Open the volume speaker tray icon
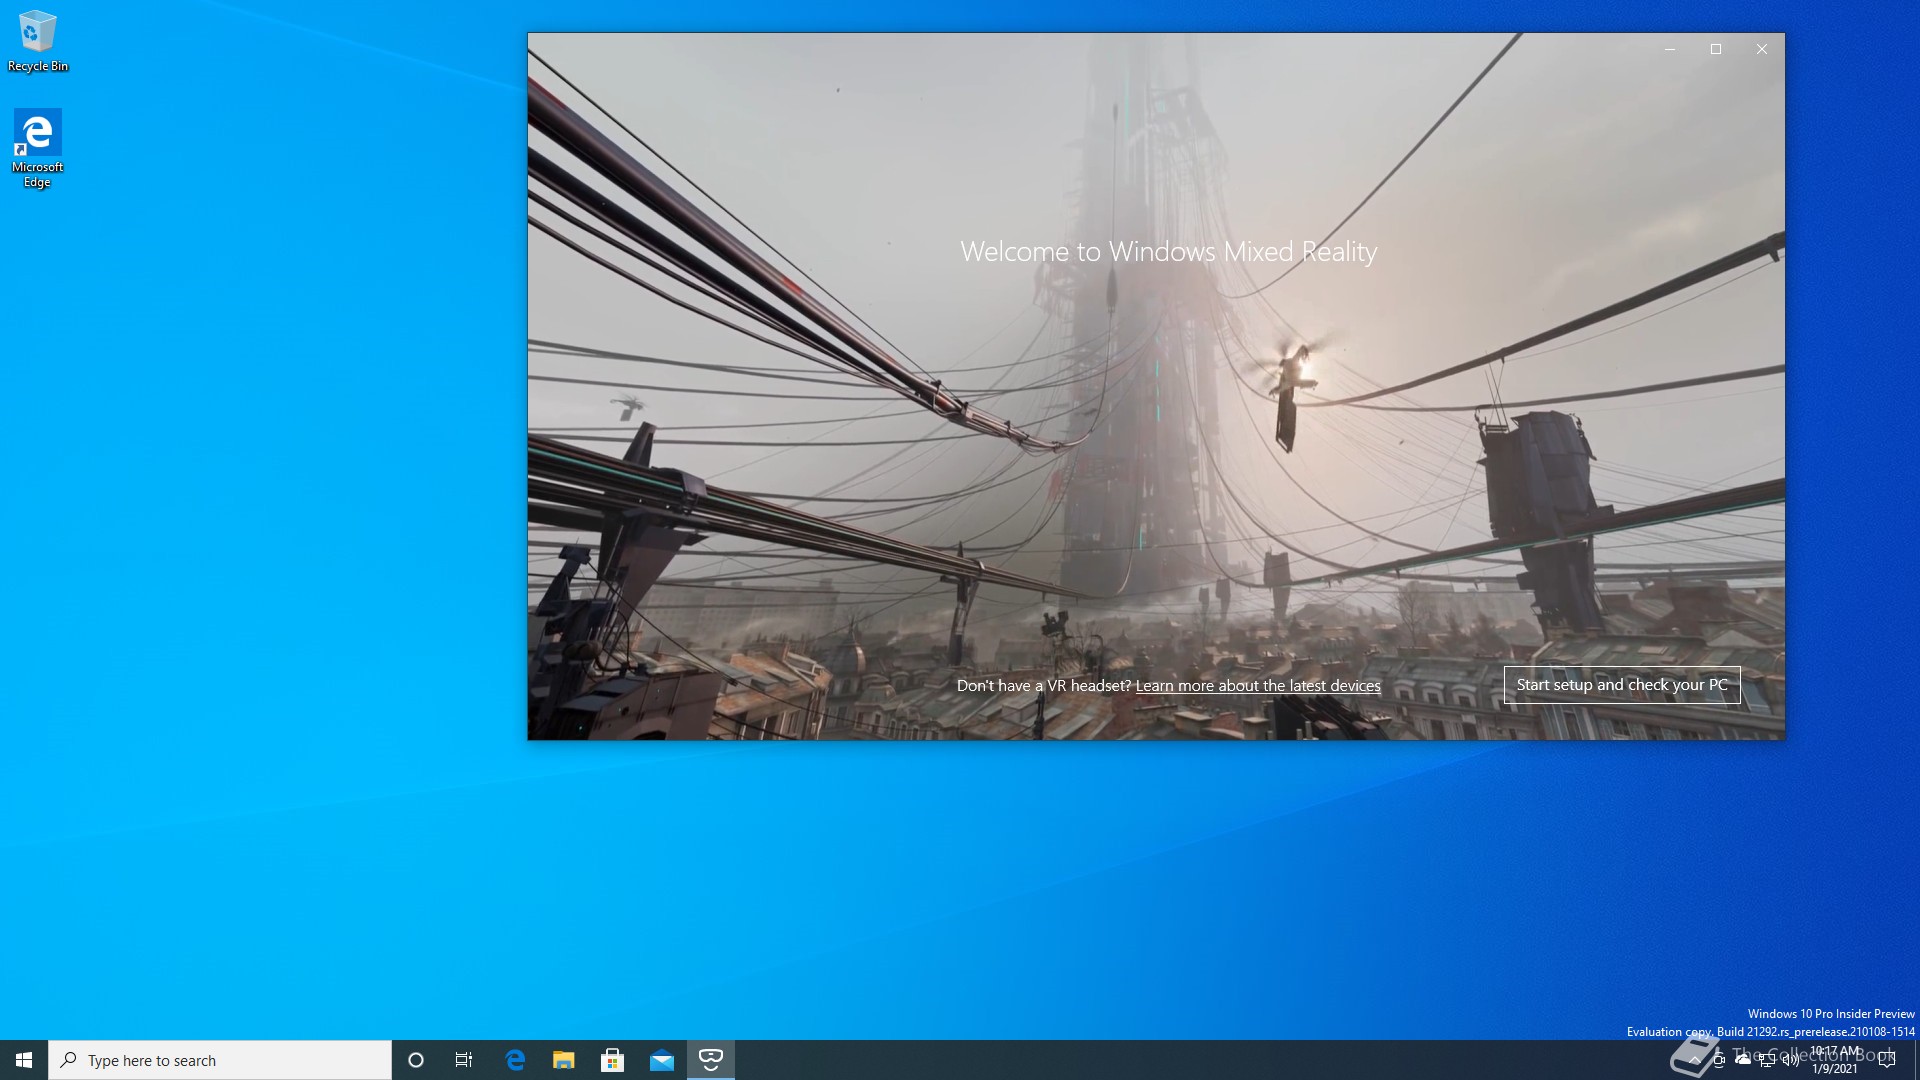The width and height of the screenshot is (1920, 1080). coord(1791,1060)
